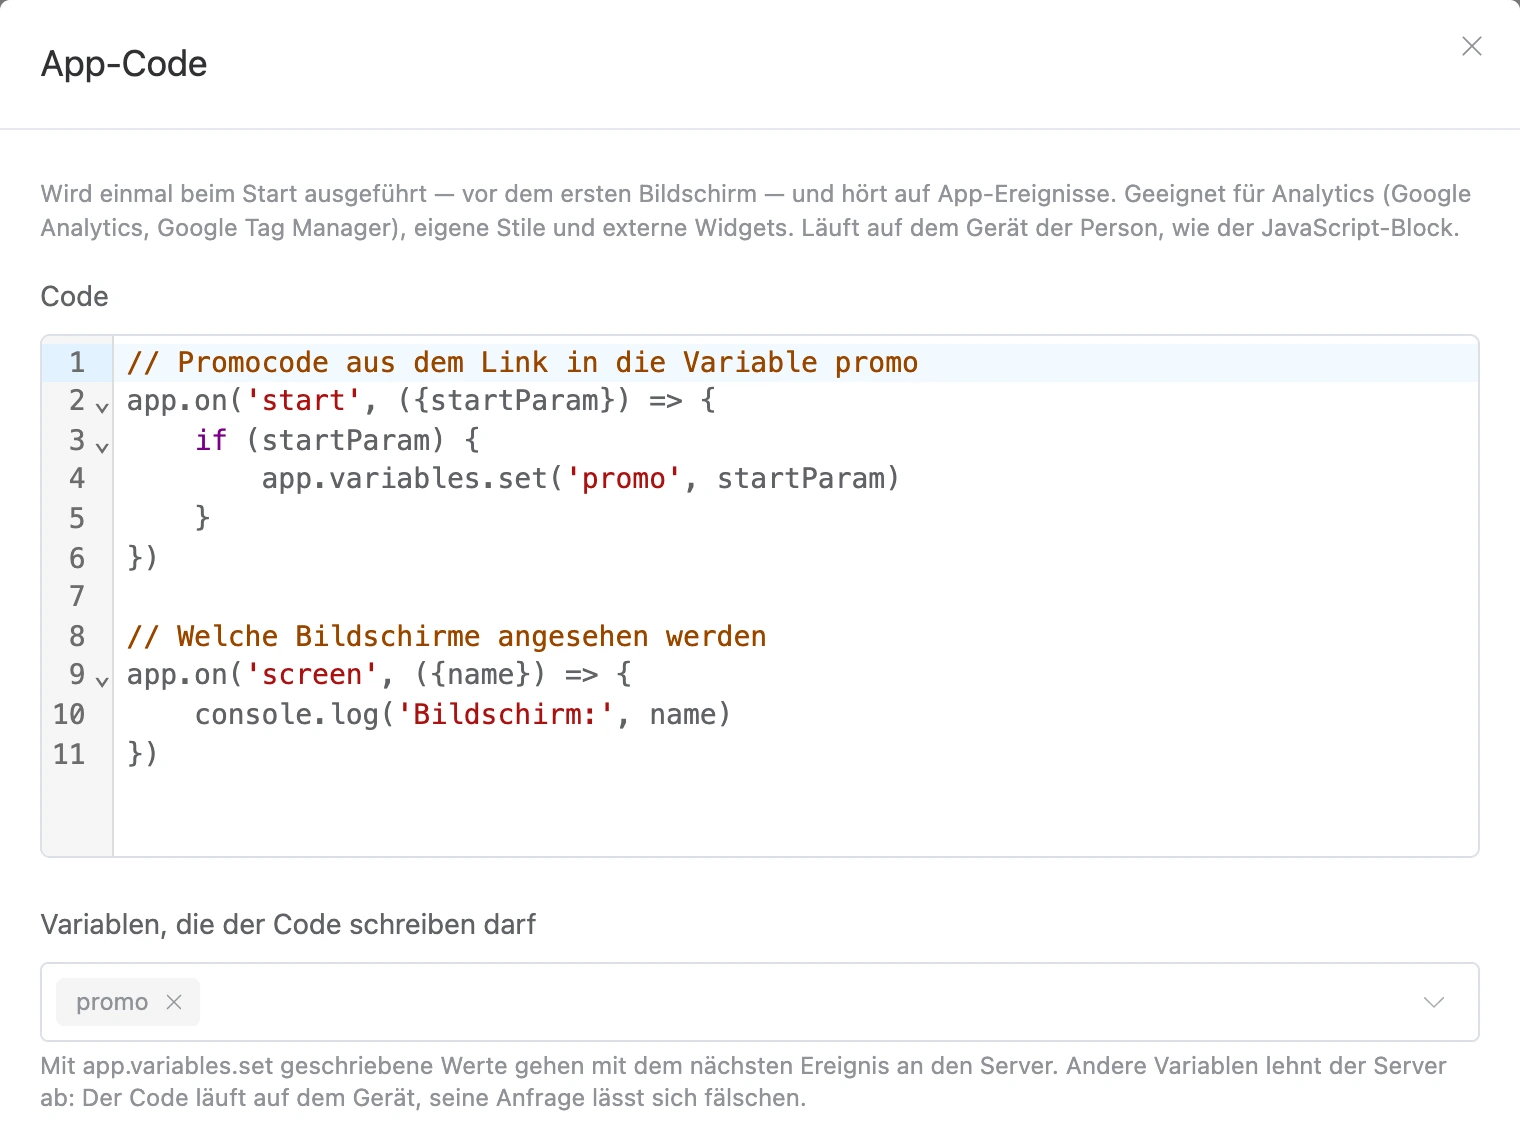Click the console.log('Bildschirm:' line

463,714
